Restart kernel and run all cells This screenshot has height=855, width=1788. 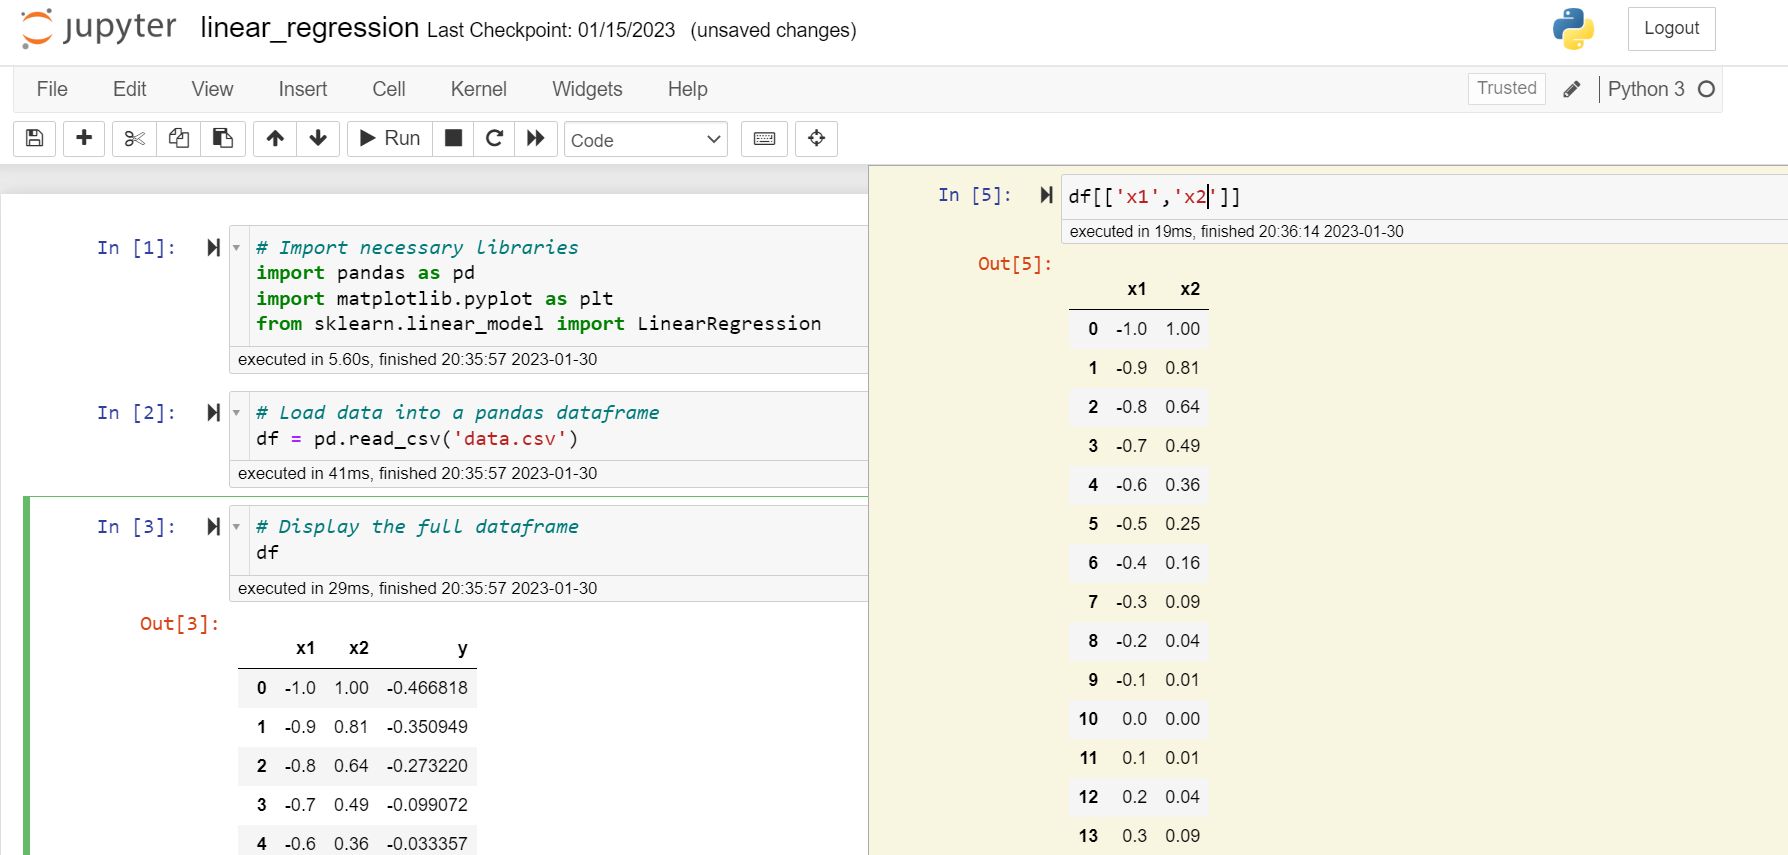pyautogui.click(x=536, y=138)
